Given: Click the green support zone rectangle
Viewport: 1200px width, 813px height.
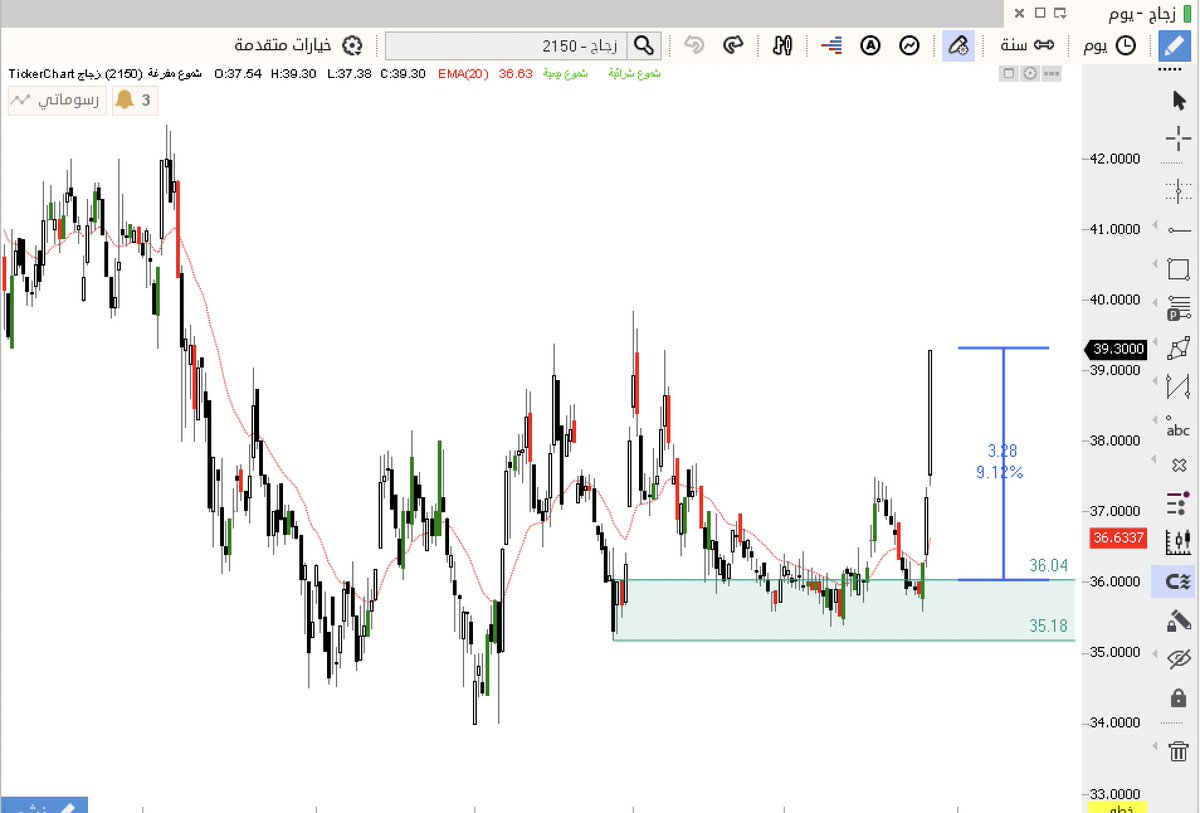Looking at the screenshot, I should click(844, 609).
